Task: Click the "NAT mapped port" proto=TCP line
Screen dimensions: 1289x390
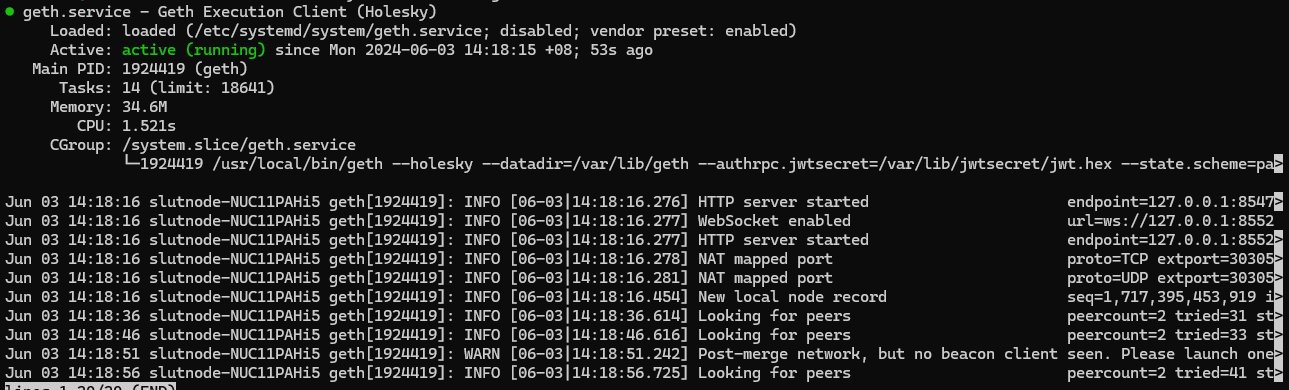Action: click(640, 259)
